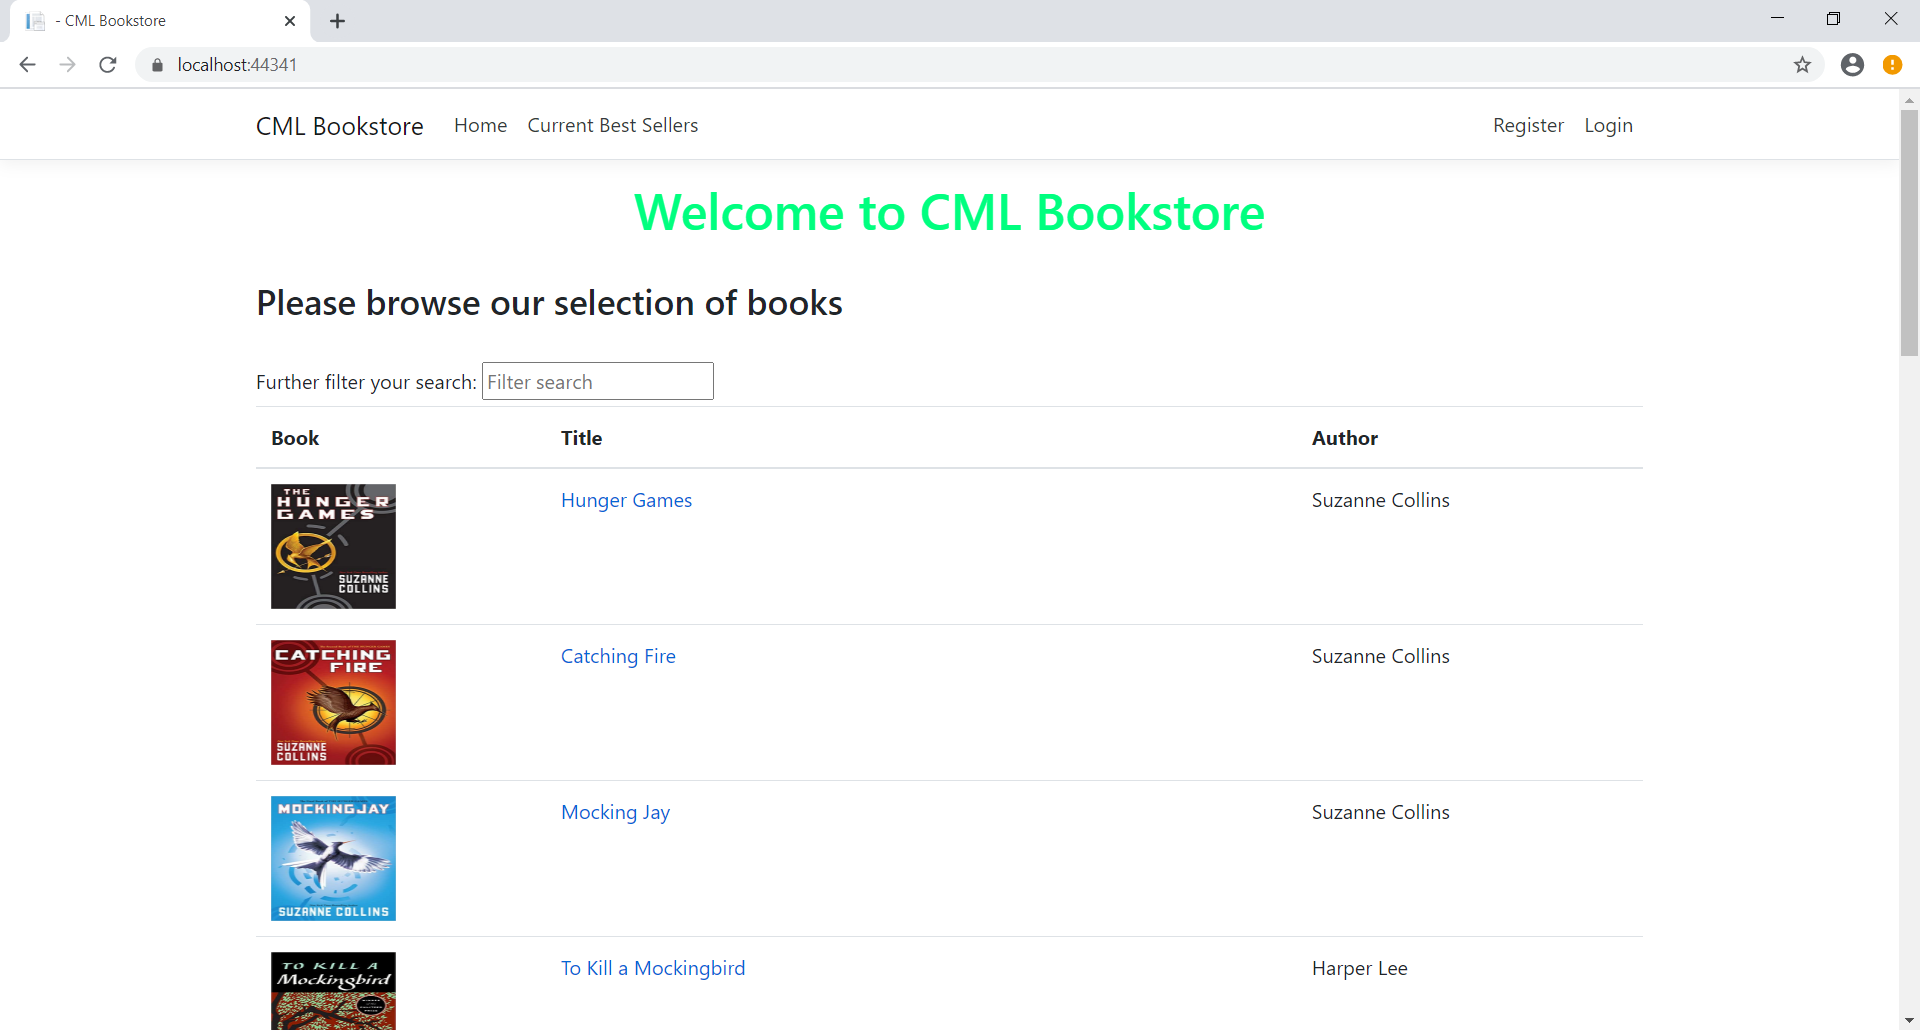1920x1030 pixels.
Task: Click the padlock site security icon
Action: click(x=156, y=64)
